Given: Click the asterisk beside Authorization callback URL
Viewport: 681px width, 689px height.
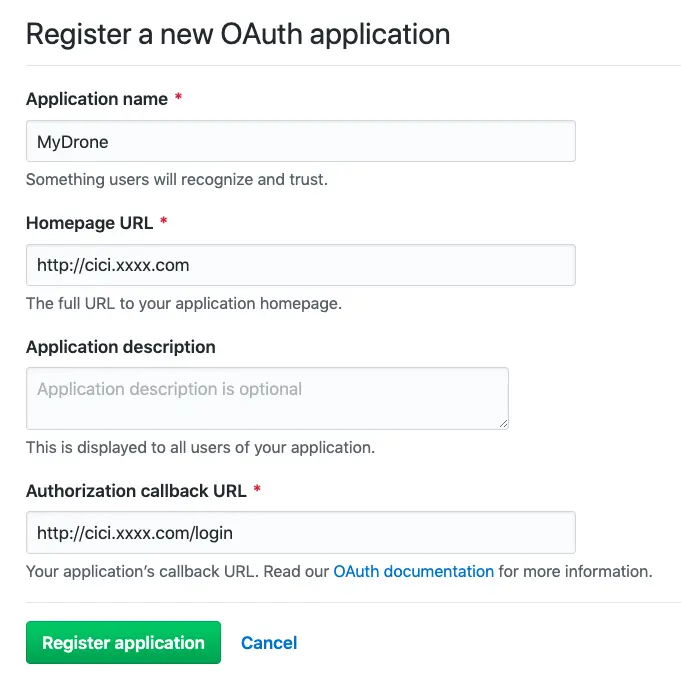Looking at the screenshot, I should [x=257, y=490].
